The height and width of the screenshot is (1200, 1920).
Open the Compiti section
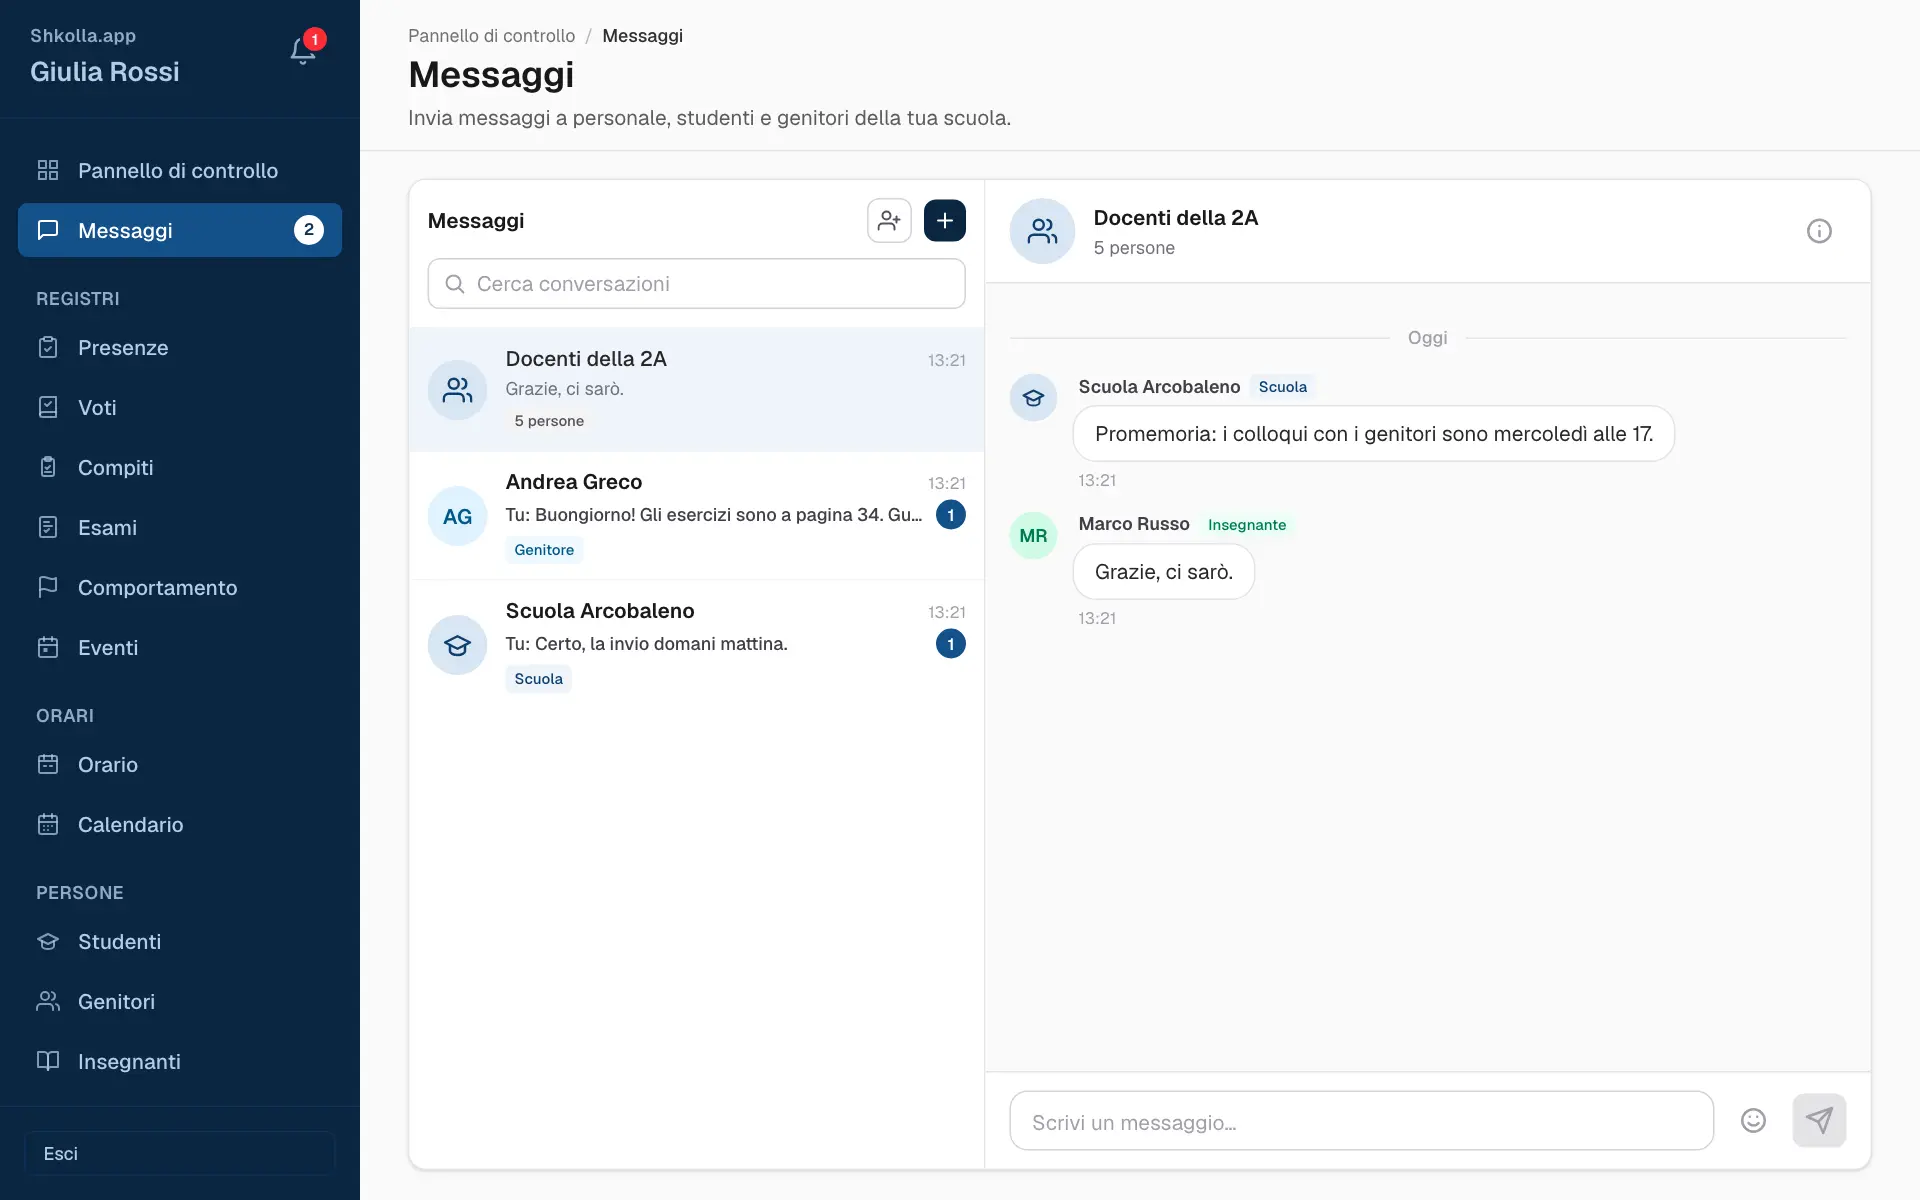pyautogui.click(x=180, y=468)
